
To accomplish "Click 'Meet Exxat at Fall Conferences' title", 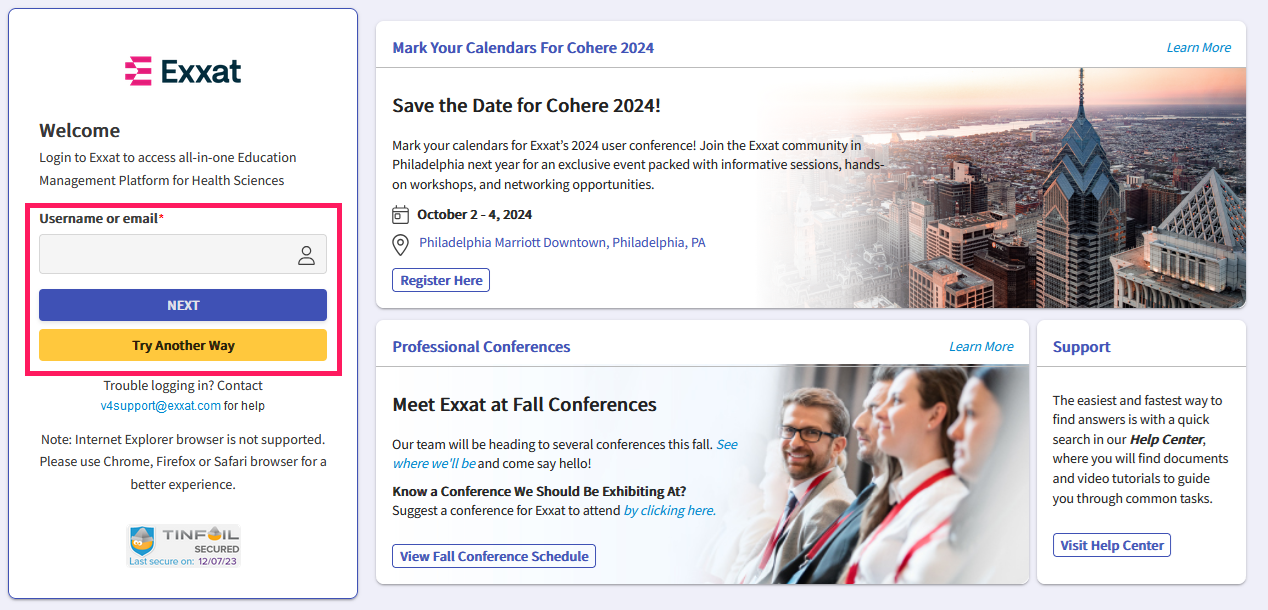I will (524, 405).
